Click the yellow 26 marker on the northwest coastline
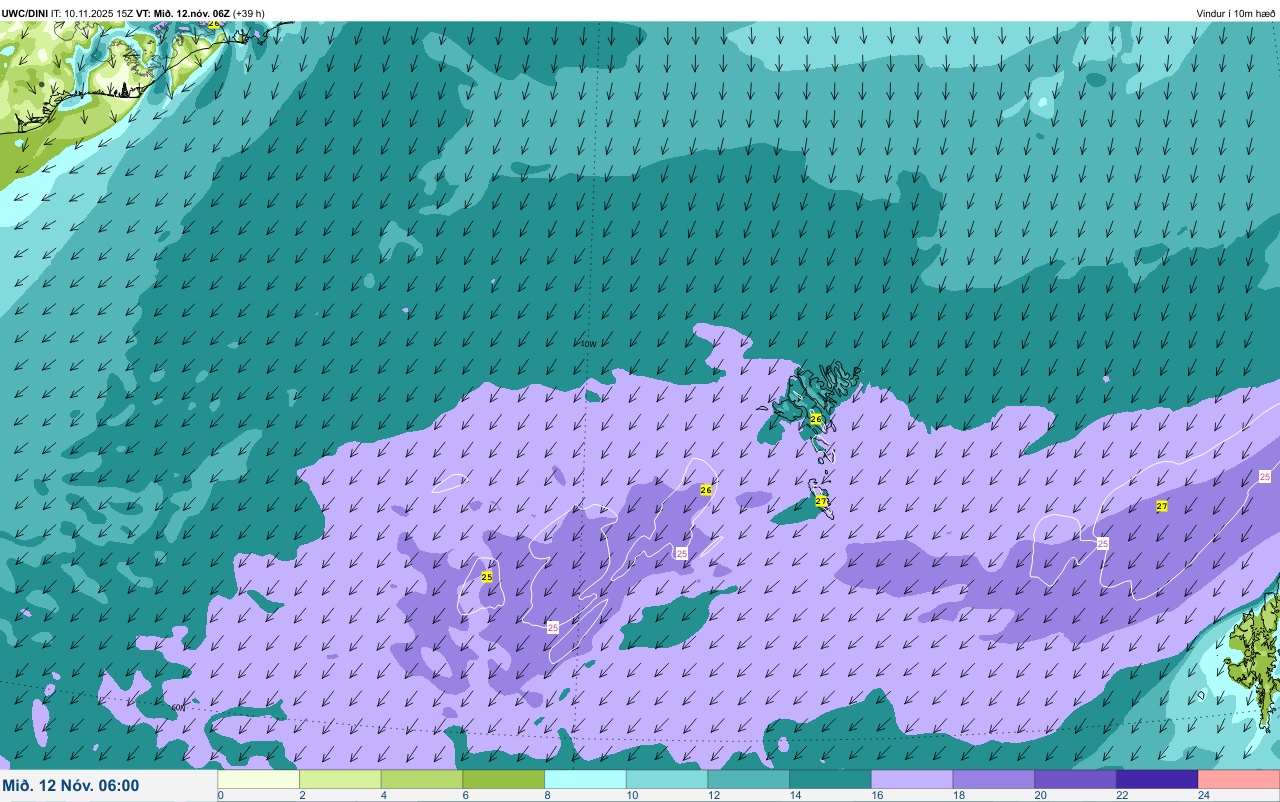This screenshot has width=1280, height=802. click(x=213, y=23)
